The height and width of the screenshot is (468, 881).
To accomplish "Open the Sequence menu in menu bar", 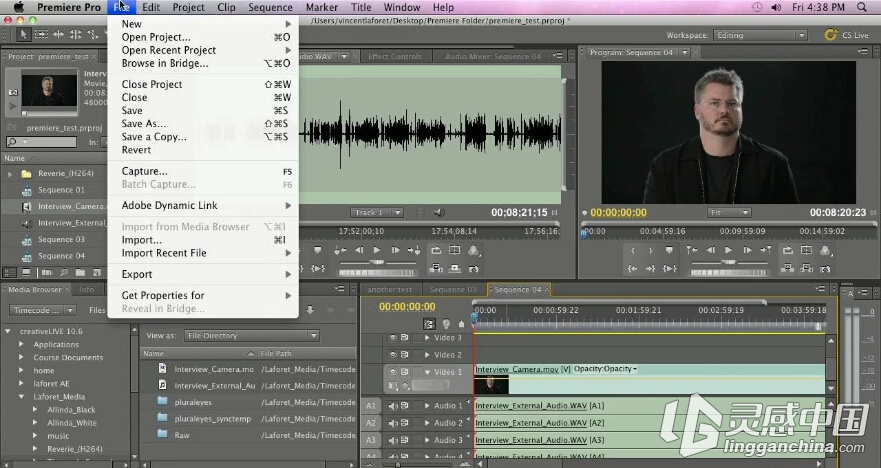I will coord(270,7).
